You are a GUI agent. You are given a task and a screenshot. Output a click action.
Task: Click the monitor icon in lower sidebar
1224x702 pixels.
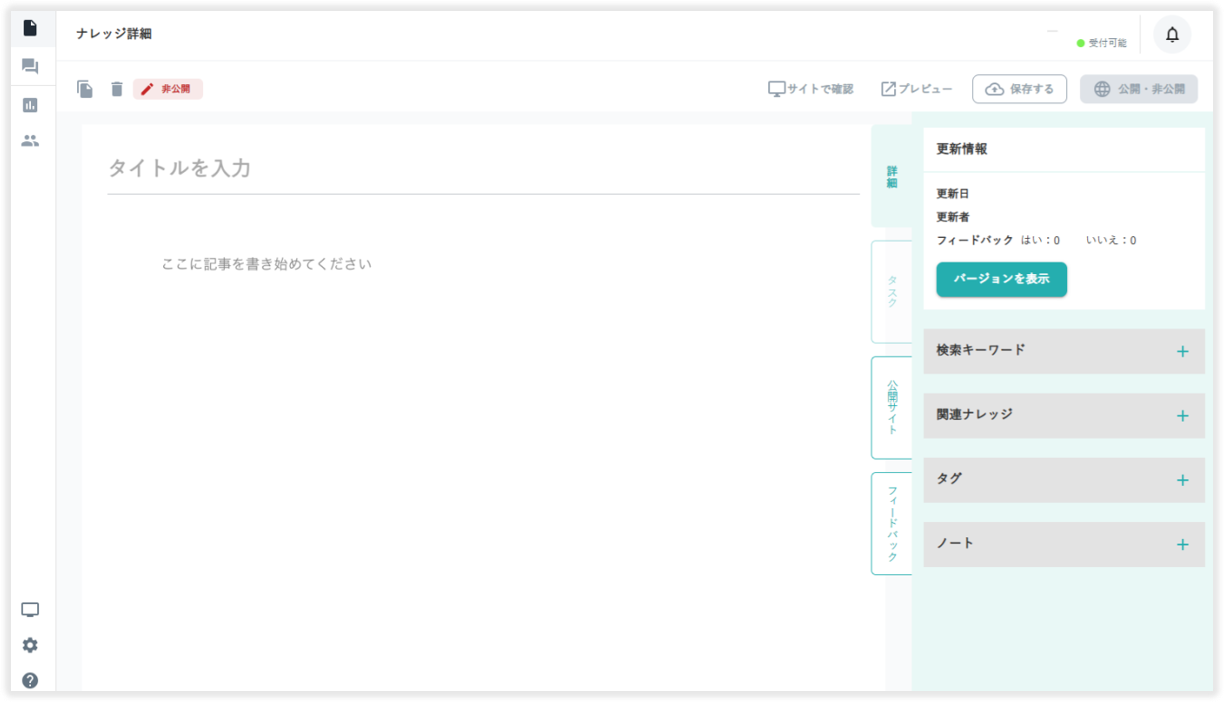point(30,610)
